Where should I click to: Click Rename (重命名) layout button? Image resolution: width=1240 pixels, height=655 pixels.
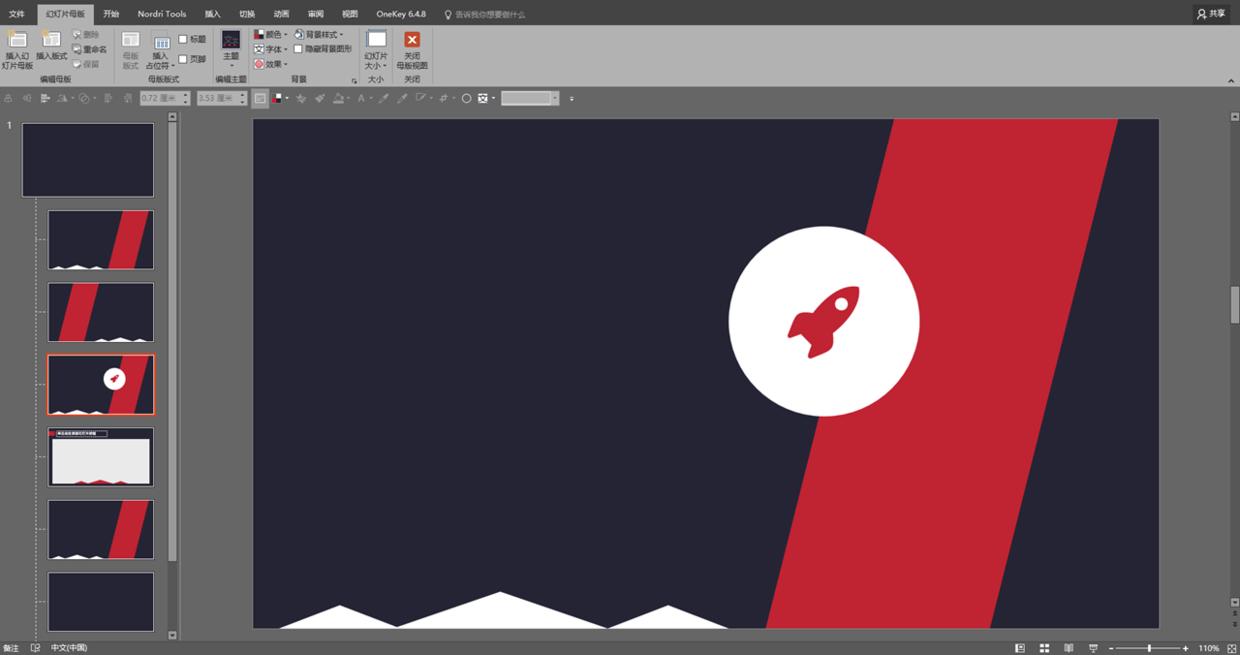(x=90, y=49)
